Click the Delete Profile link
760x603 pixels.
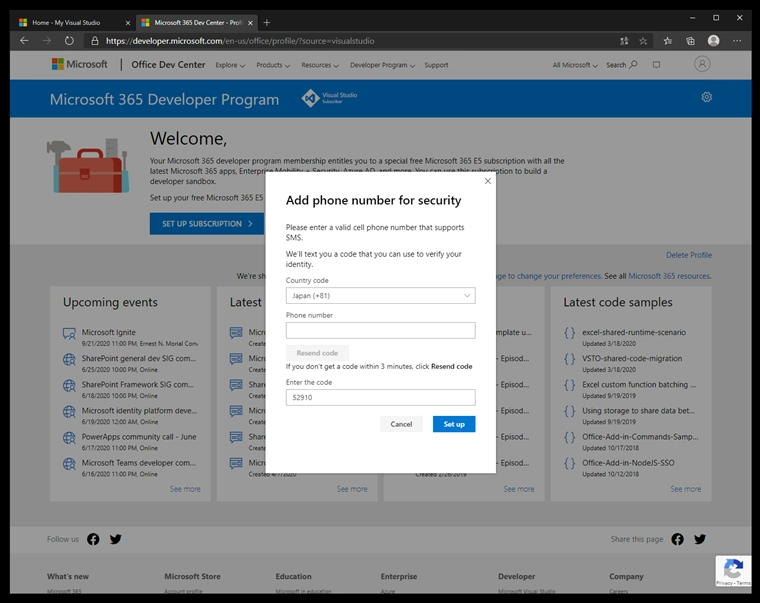[x=689, y=255]
